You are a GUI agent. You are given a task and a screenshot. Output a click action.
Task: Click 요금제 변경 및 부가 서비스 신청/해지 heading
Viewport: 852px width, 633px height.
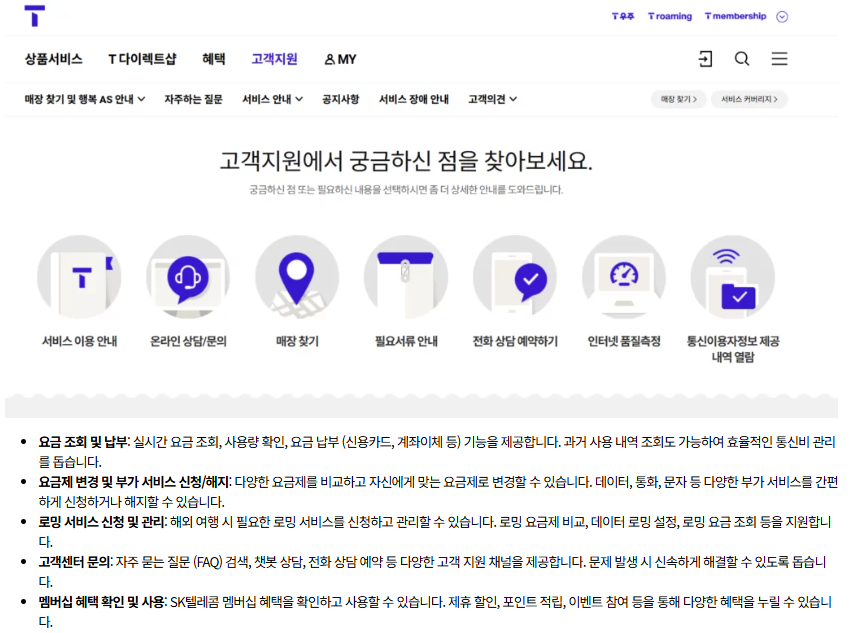click(134, 482)
